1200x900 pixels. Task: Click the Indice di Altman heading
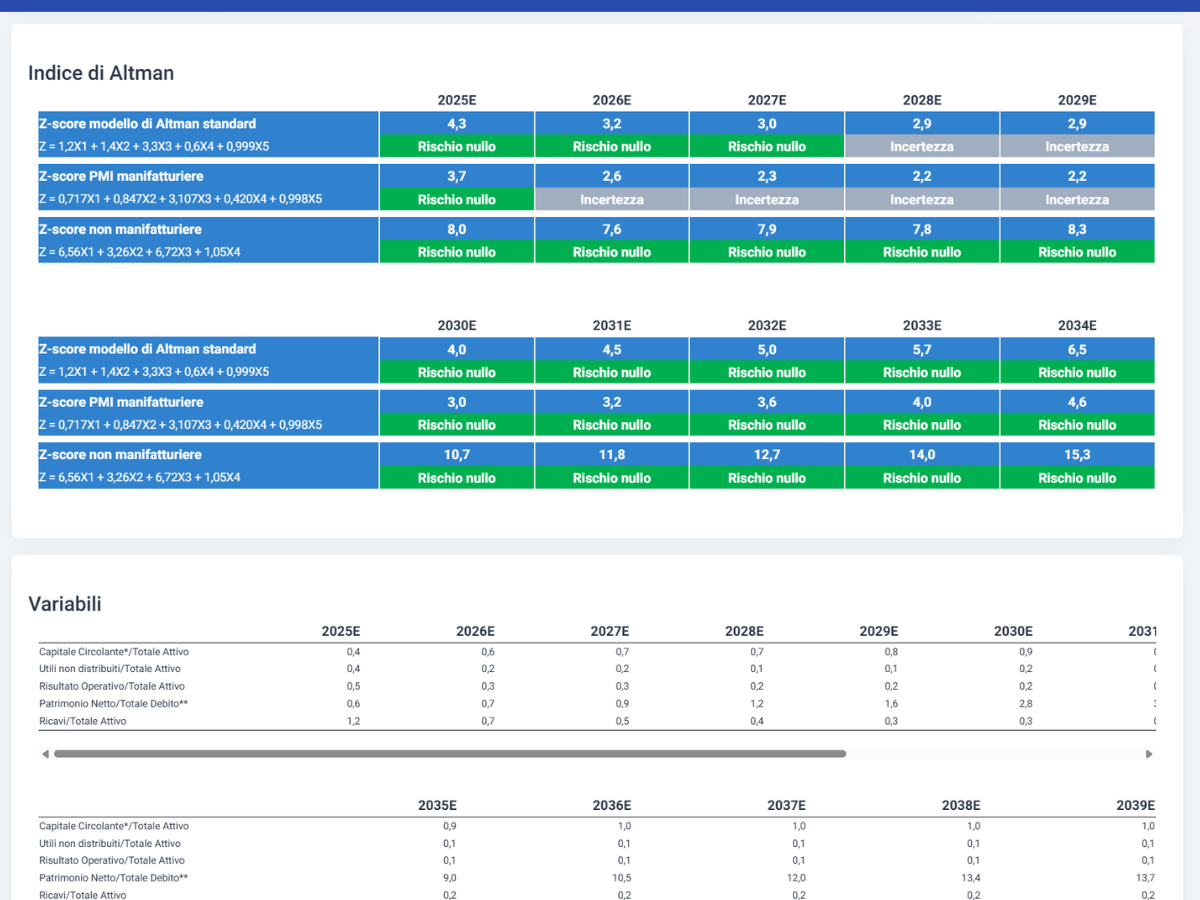101,72
